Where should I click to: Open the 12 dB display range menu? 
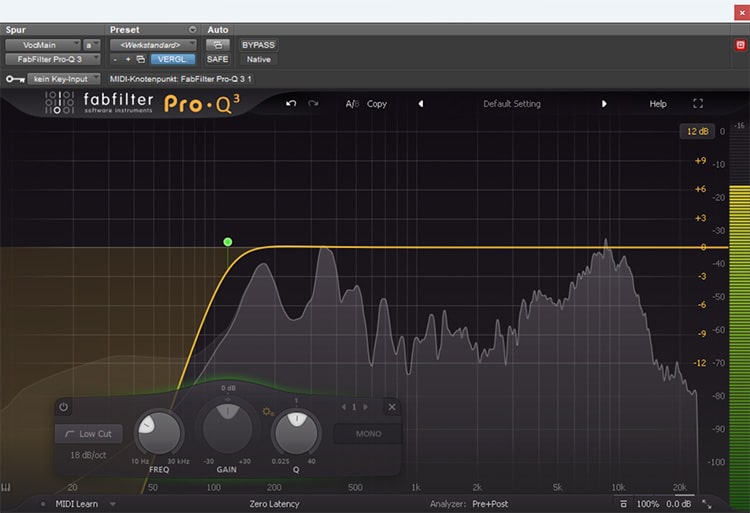697,131
